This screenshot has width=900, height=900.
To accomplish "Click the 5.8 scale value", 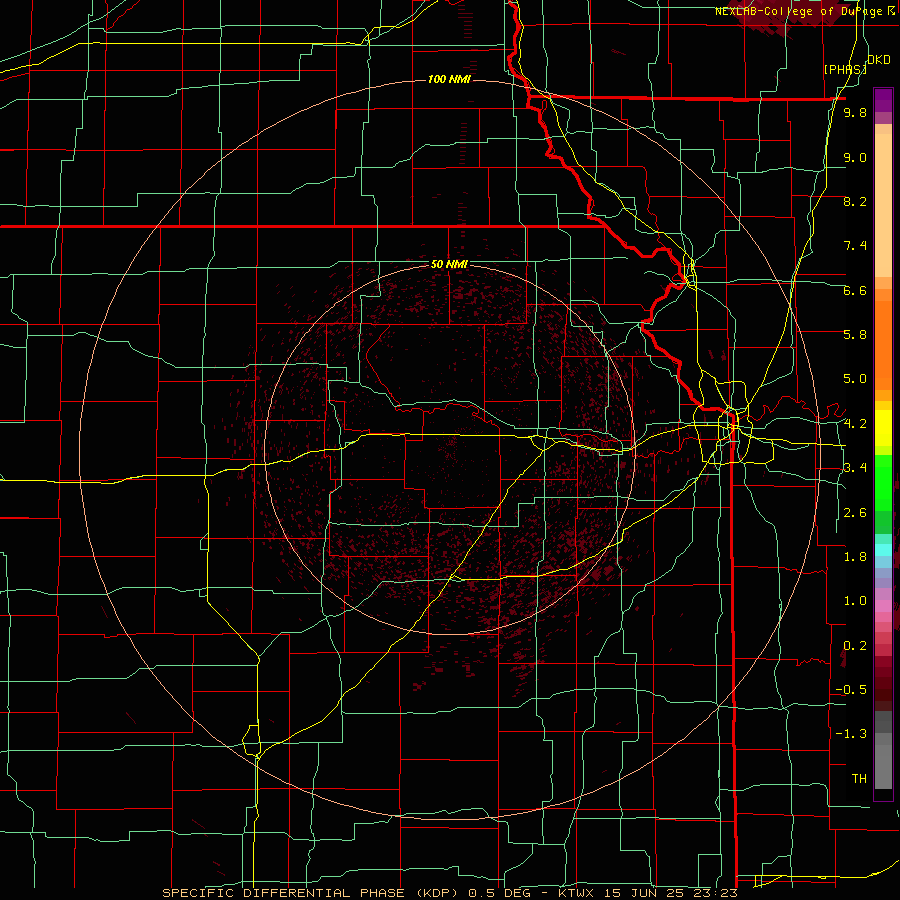I will point(855,335).
